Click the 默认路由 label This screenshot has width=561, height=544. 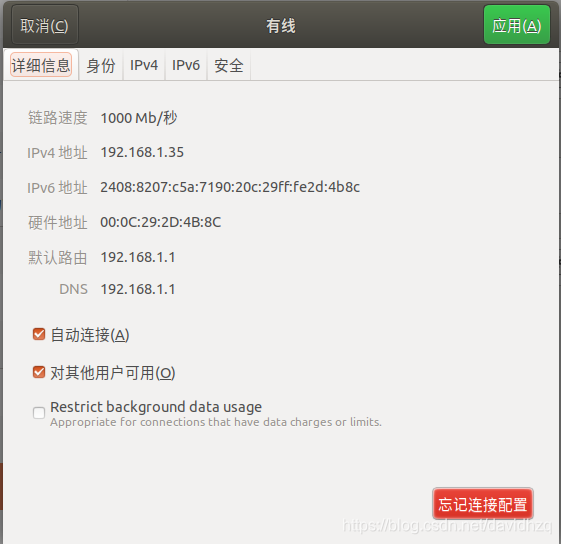pos(58,258)
